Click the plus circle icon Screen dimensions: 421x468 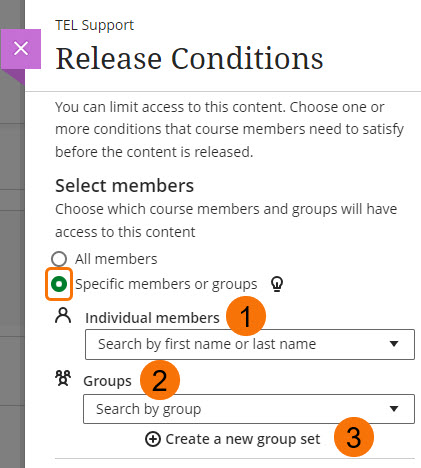point(153,439)
